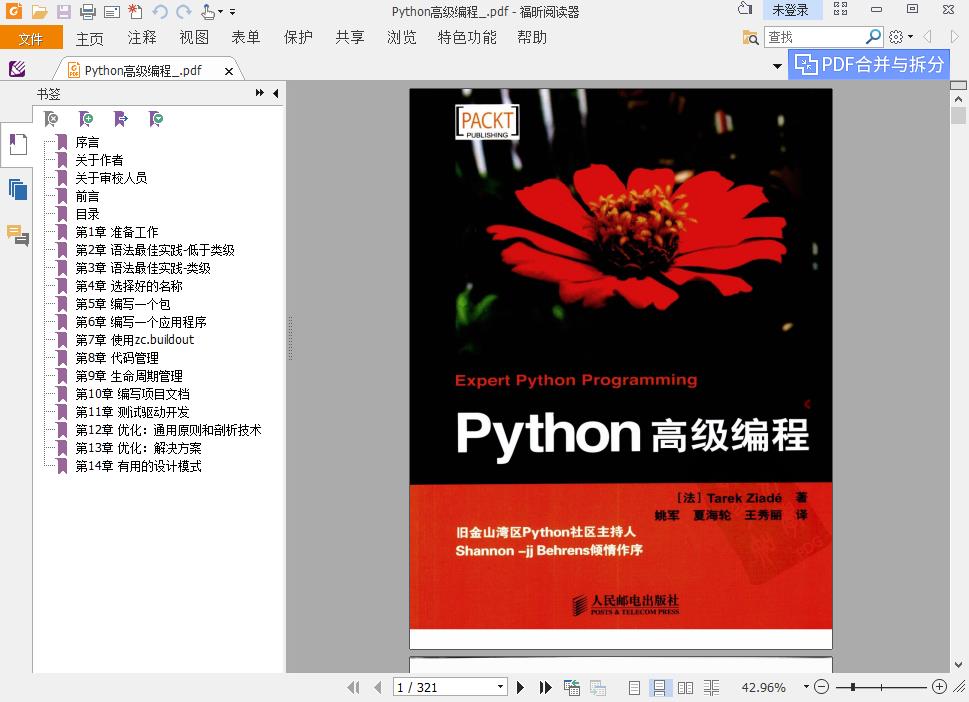
Task: Open the hand tool dropdown arrow
Action: pos(220,12)
